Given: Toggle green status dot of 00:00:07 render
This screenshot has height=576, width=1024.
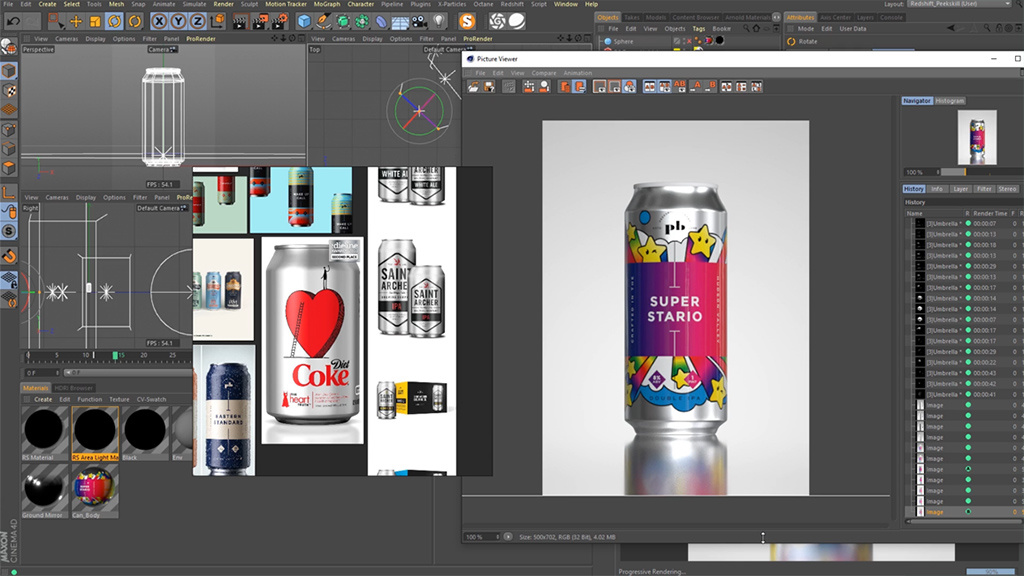Looking at the screenshot, I should click(x=968, y=223).
